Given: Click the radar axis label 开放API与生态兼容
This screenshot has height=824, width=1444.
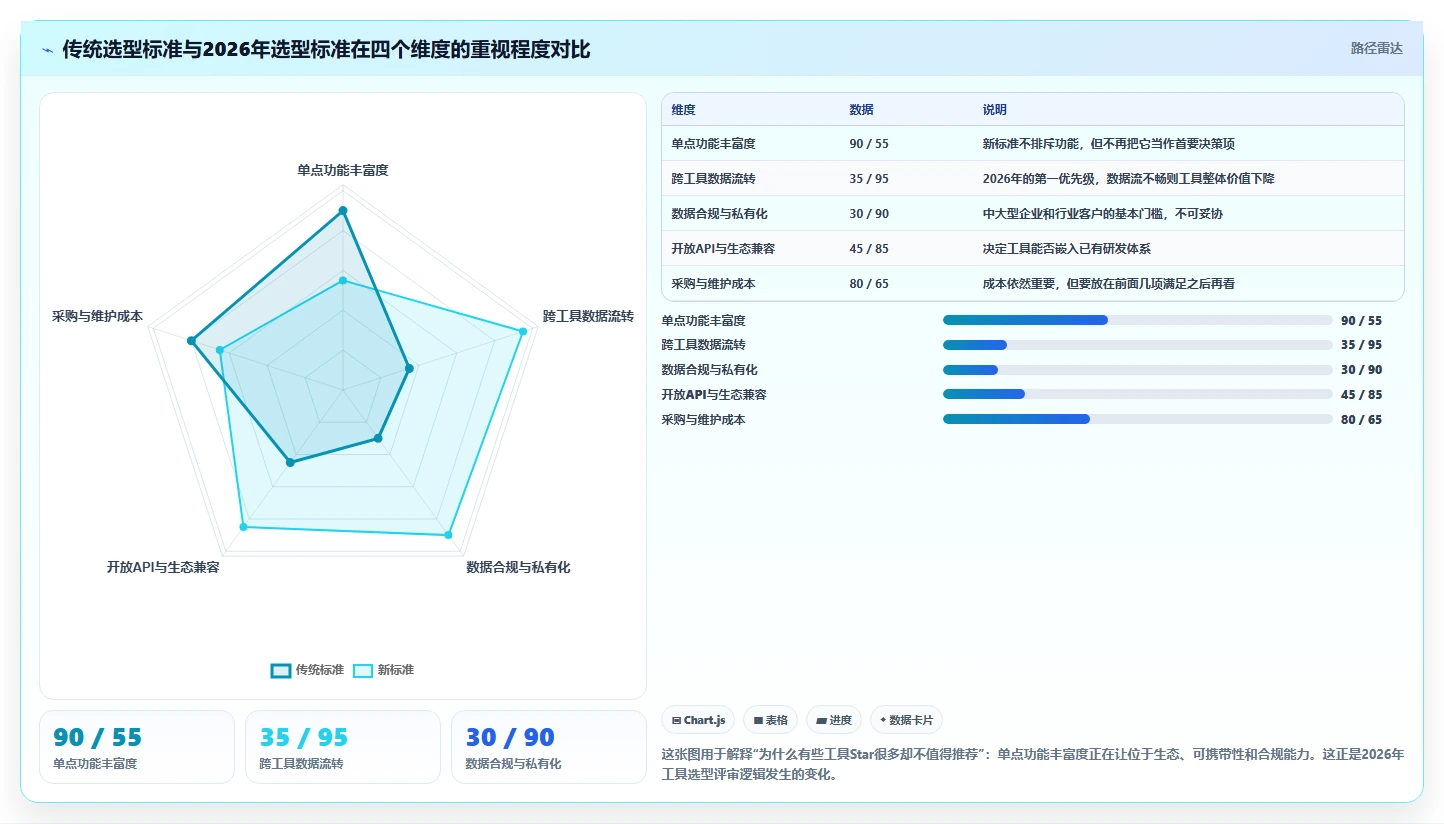Looking at the screenshot, I should [163, 568].
